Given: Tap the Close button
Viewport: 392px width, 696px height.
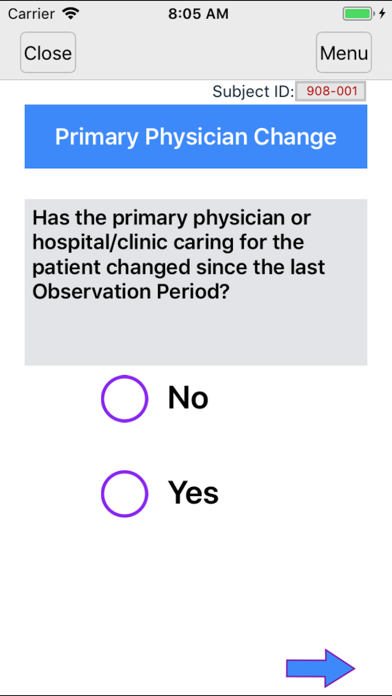Looking at the screenshot, I should click(x=48, y=52).
